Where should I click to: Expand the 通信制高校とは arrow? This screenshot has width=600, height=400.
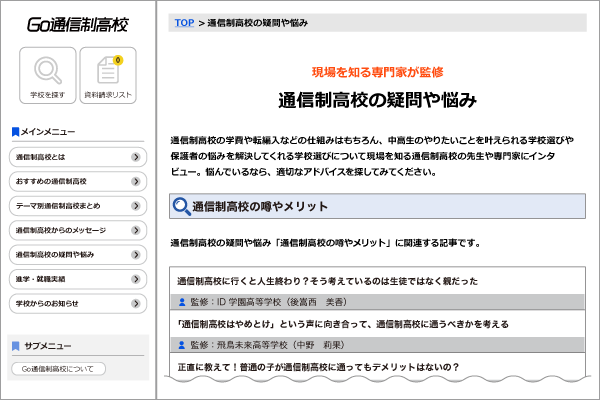(135, 157)
